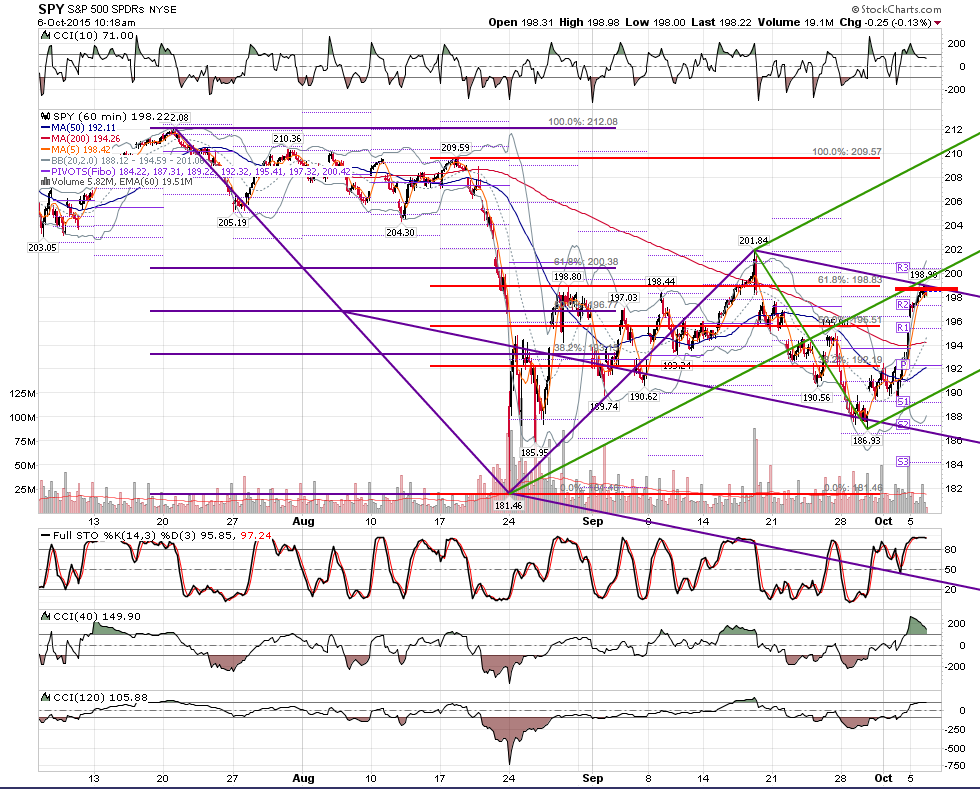Click the red down-triangle after Chg value
The image size is (980, 789).
(938, 23)
